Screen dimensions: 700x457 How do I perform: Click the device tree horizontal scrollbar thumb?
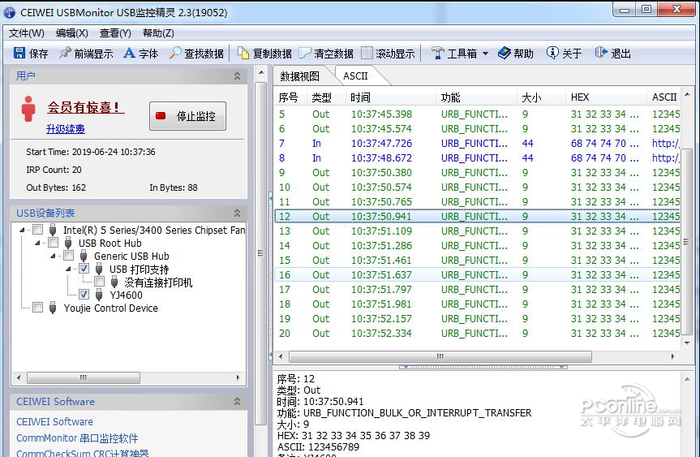click(83, 378)
